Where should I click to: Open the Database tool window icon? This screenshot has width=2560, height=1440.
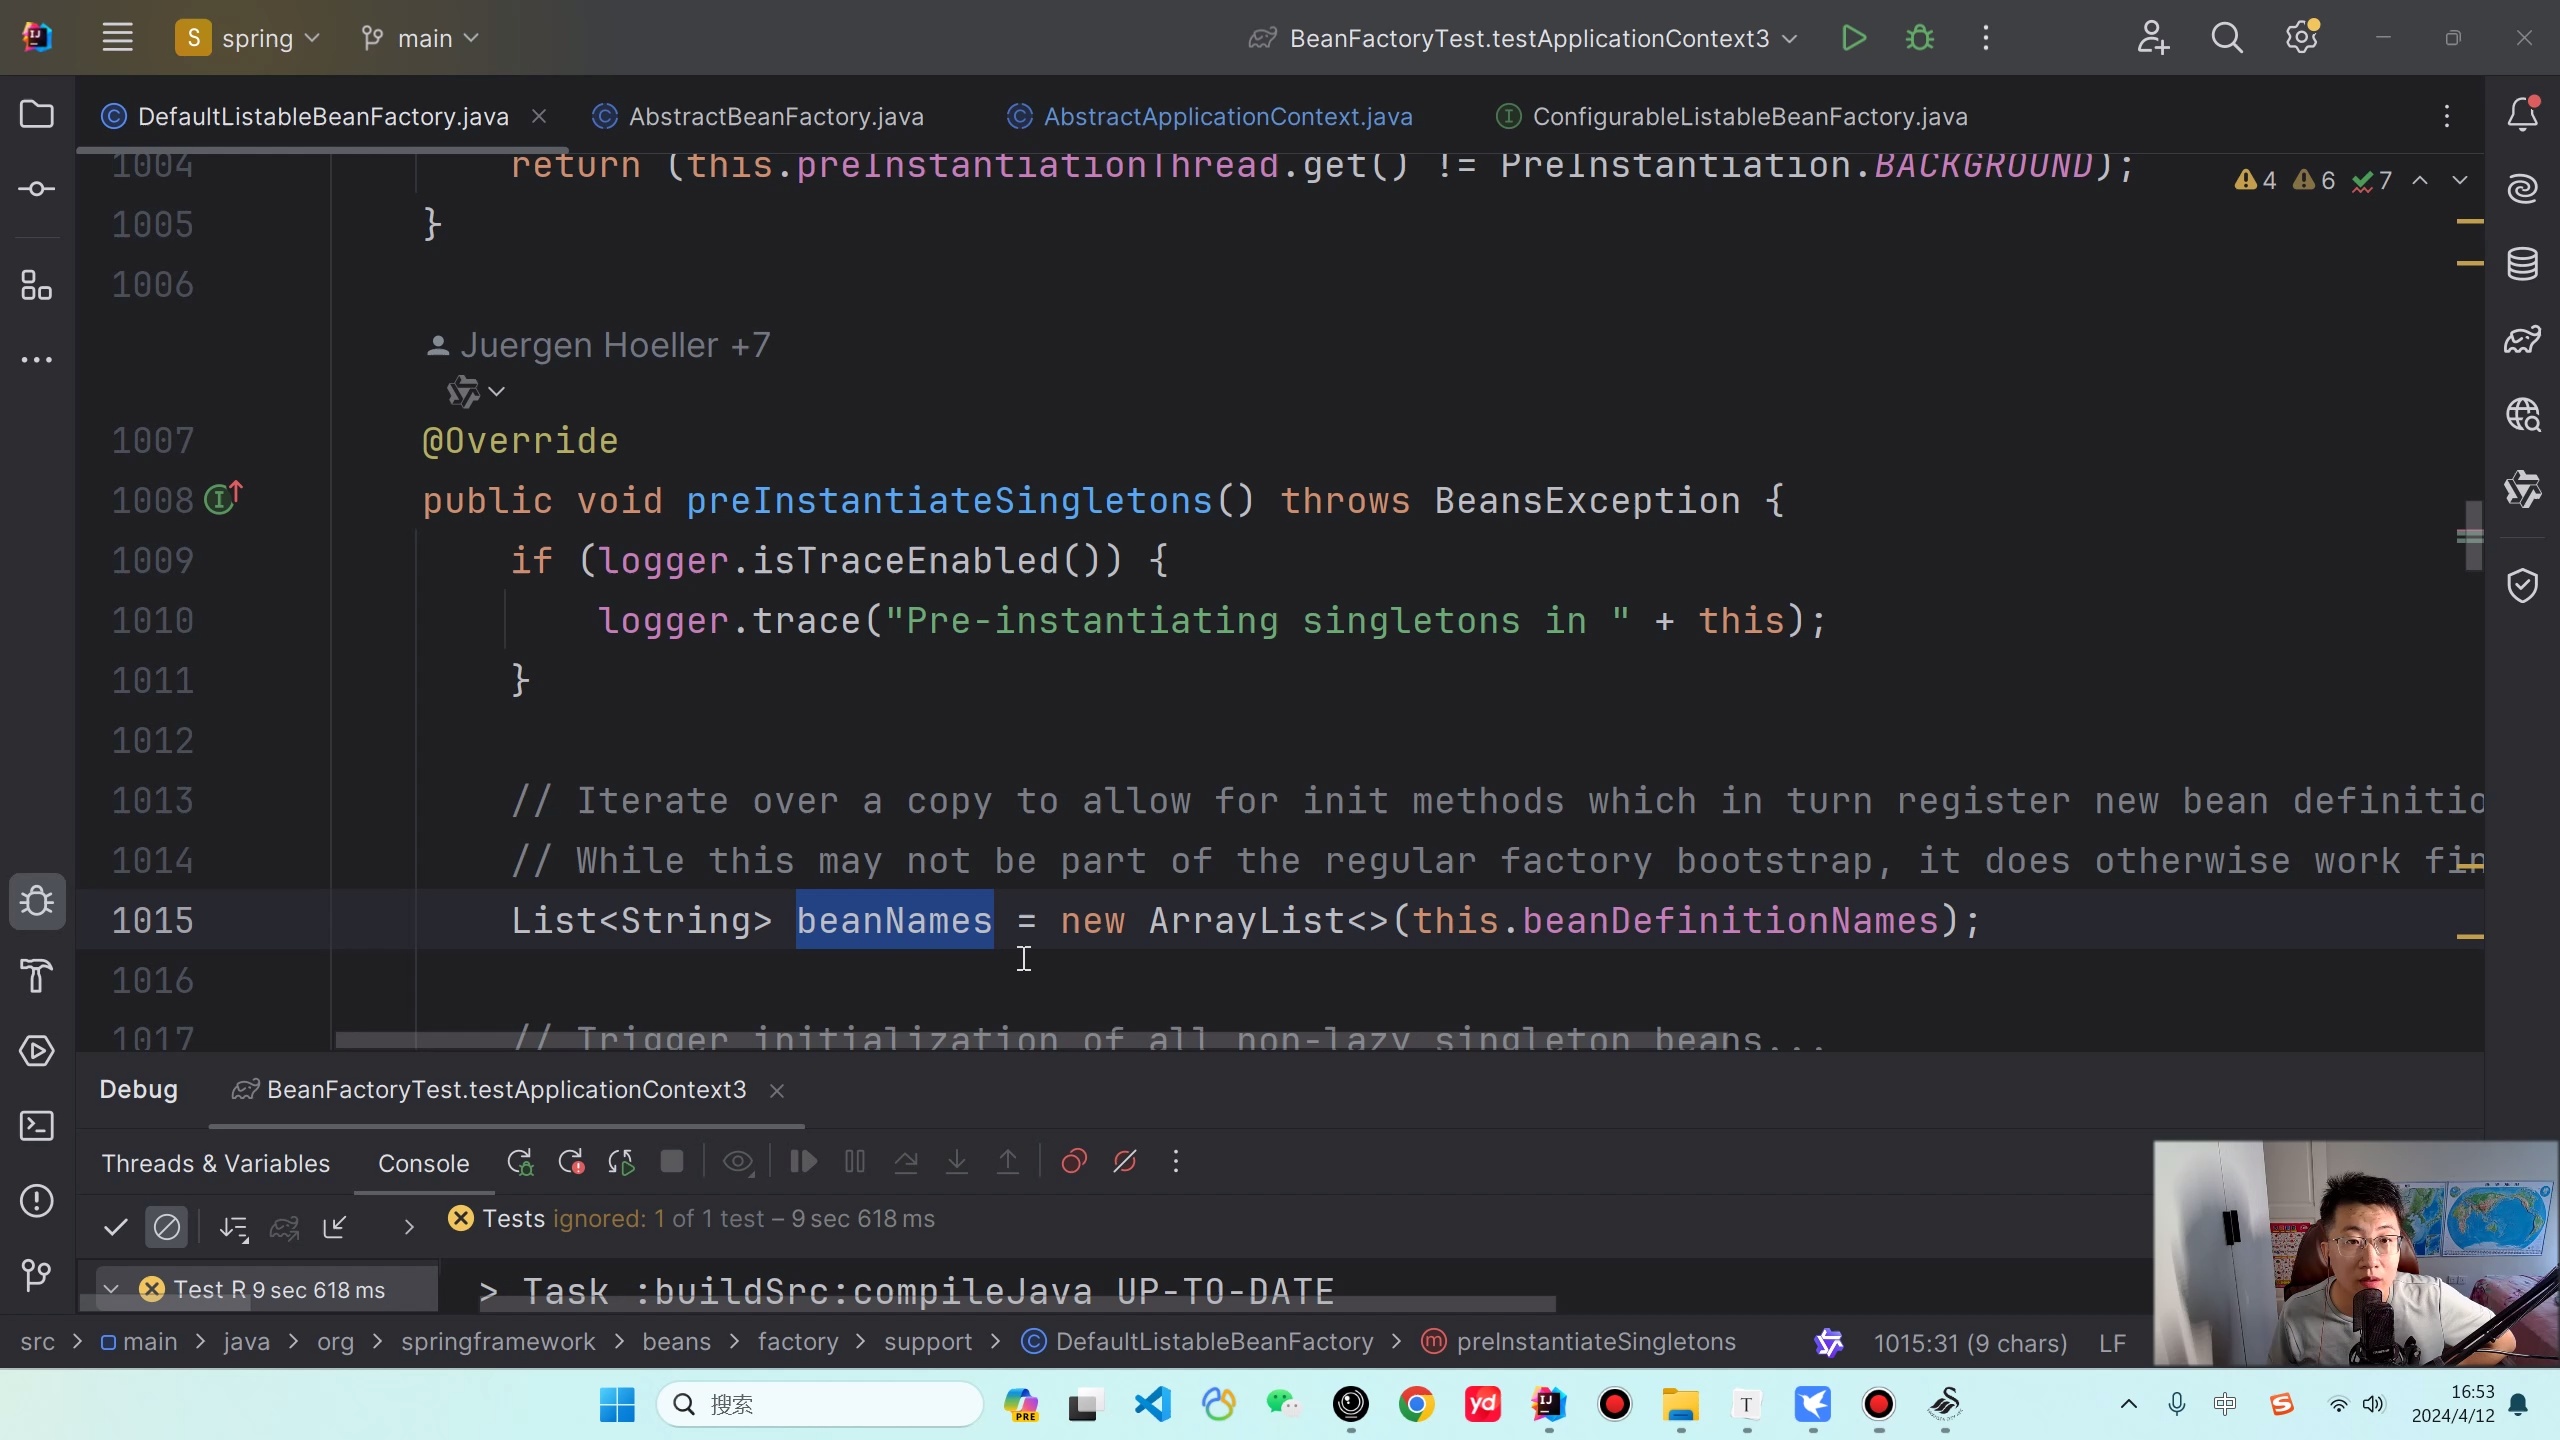[x=2522, y=264]
